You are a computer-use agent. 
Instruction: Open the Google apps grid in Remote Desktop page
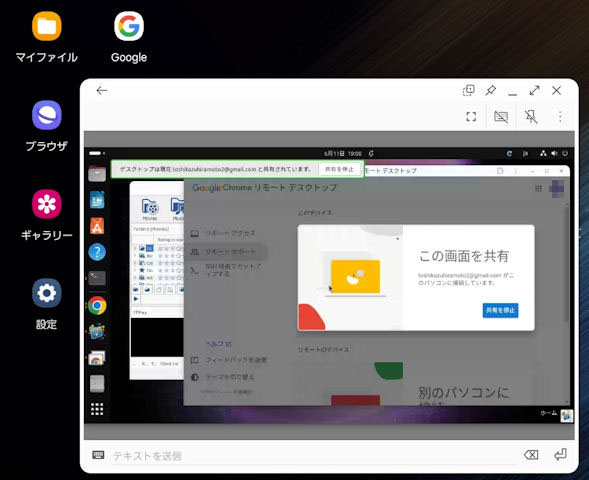coord(538,188)
